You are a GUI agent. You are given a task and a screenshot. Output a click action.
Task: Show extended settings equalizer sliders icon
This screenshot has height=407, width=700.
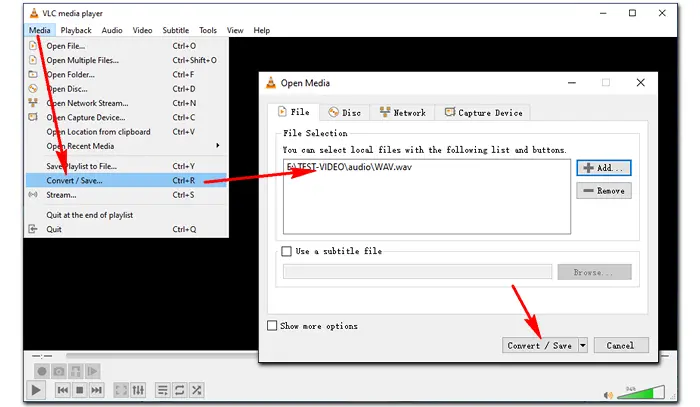(138, 390)
